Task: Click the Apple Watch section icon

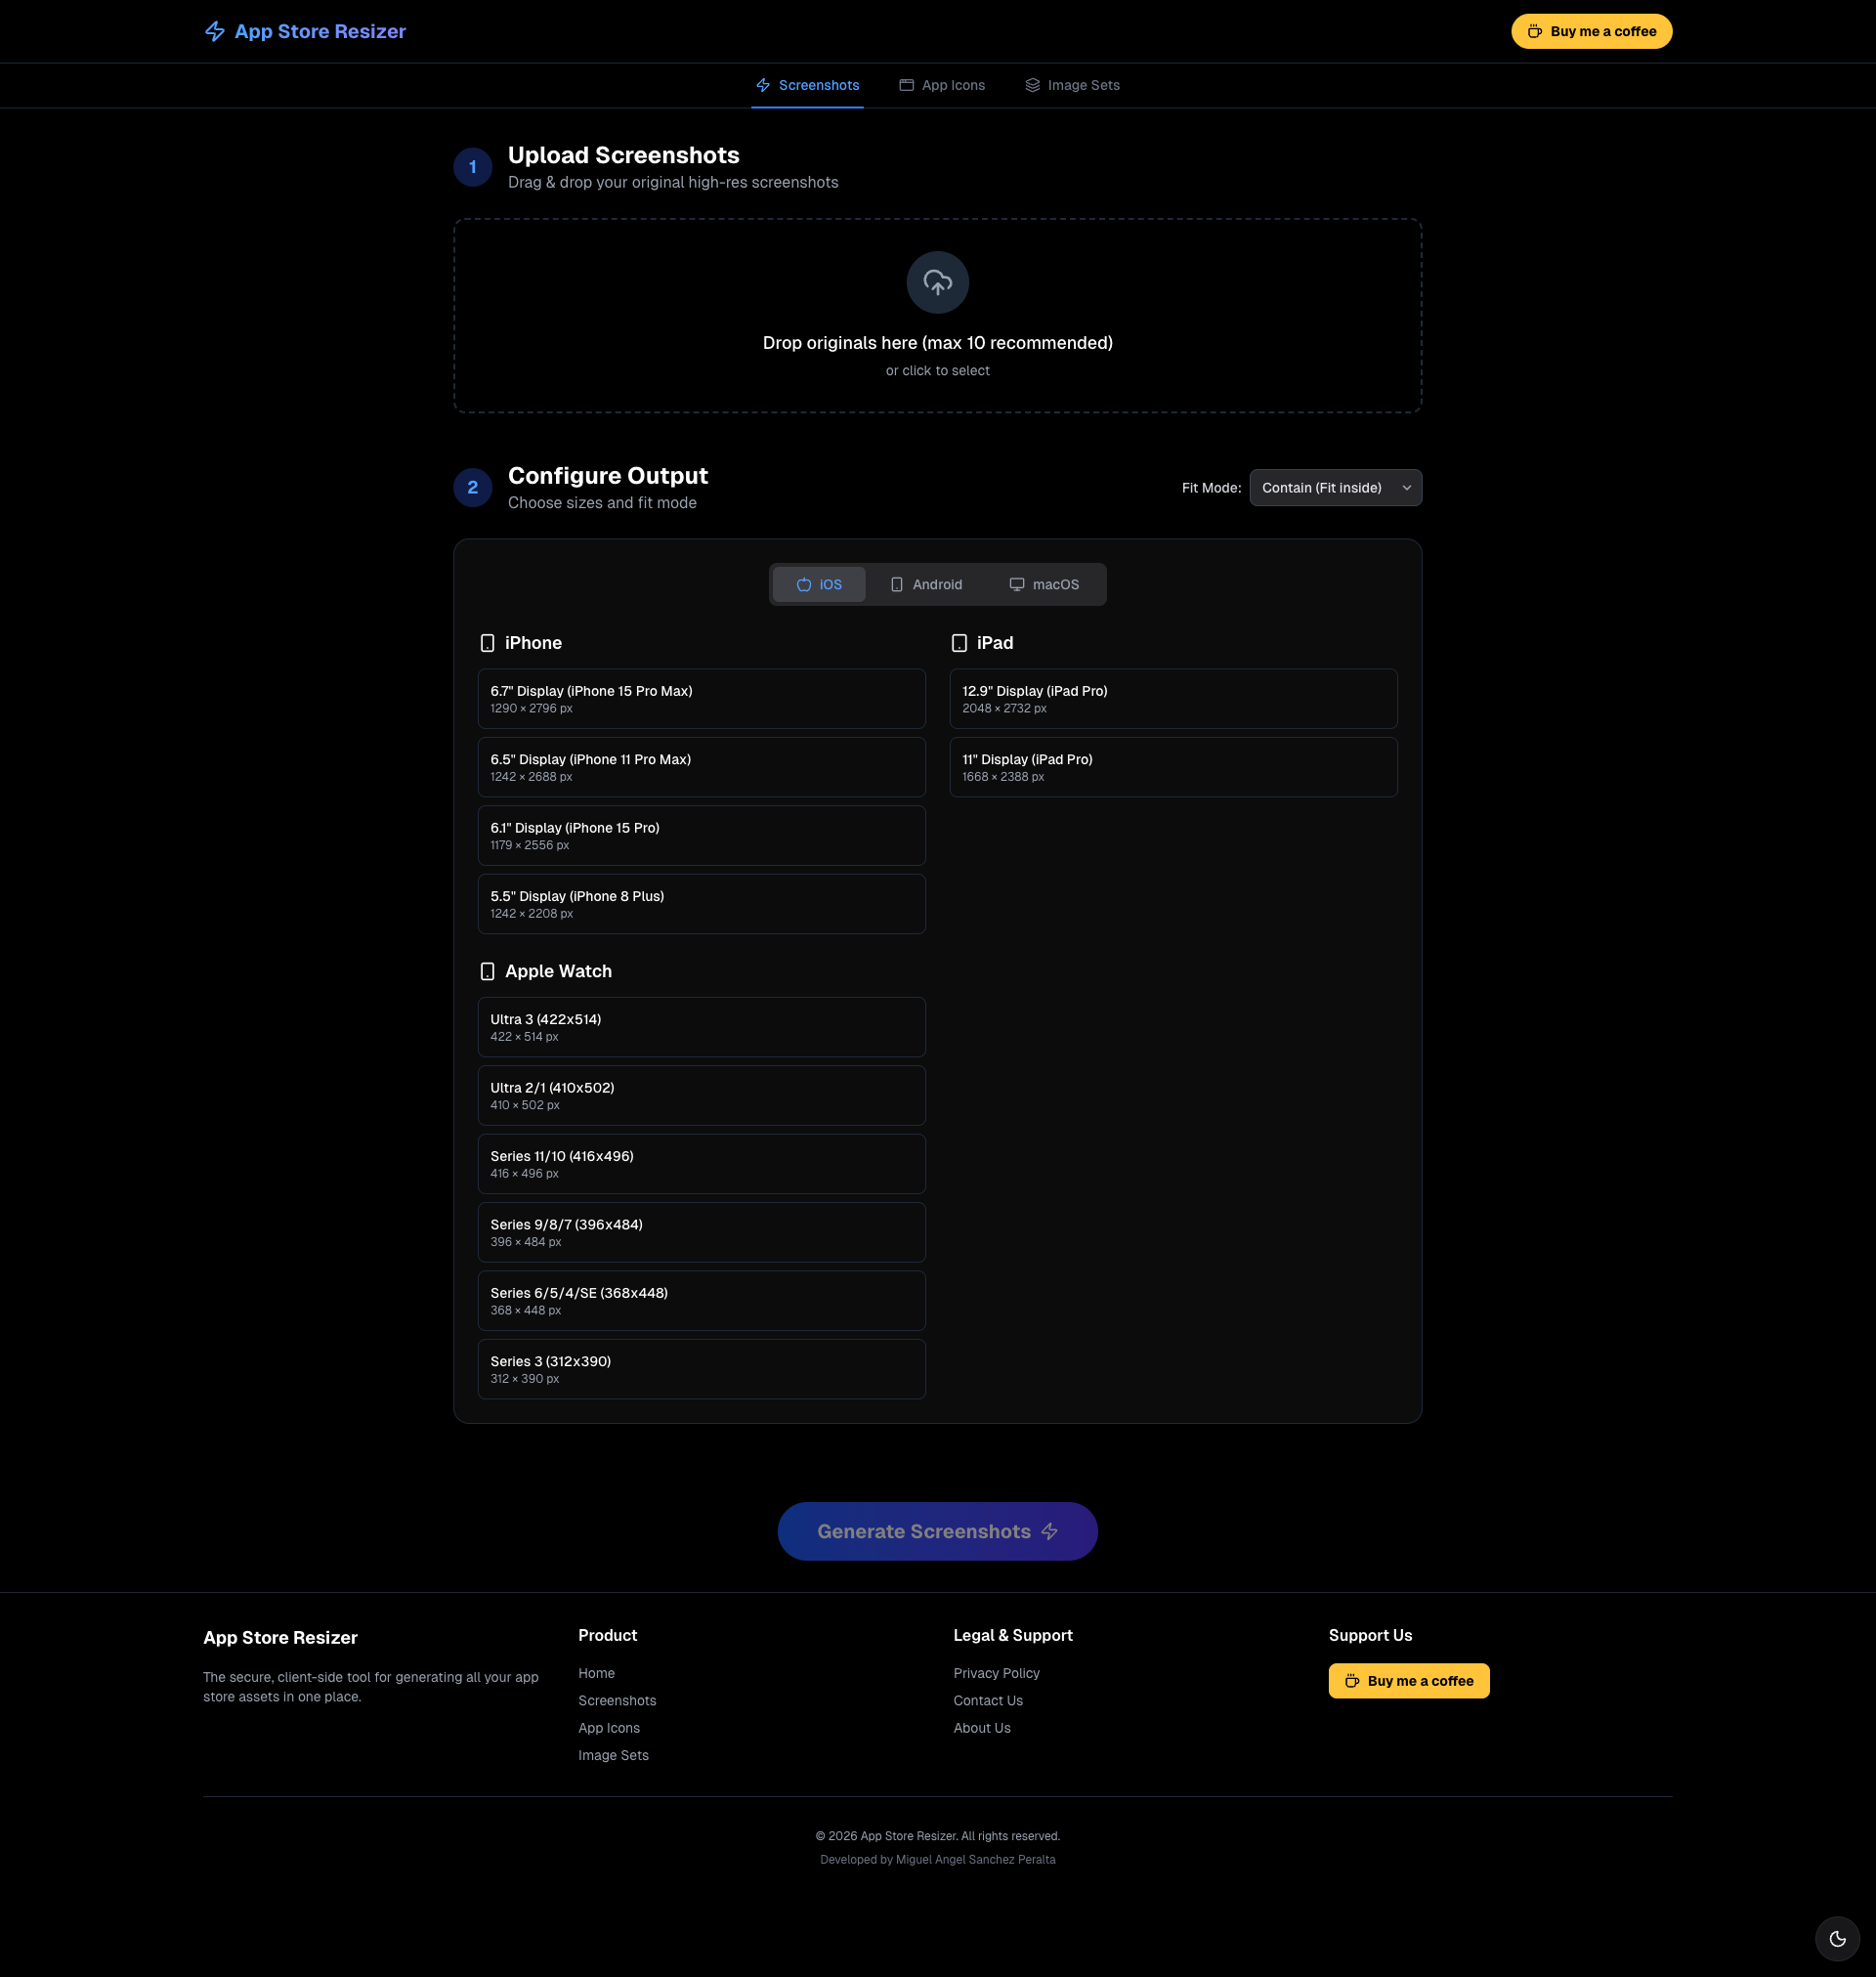Action: 487,970
